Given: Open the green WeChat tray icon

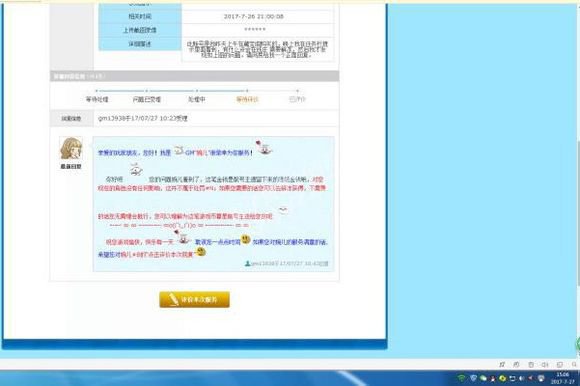Looking at the screenshot, I should point(483,378).
